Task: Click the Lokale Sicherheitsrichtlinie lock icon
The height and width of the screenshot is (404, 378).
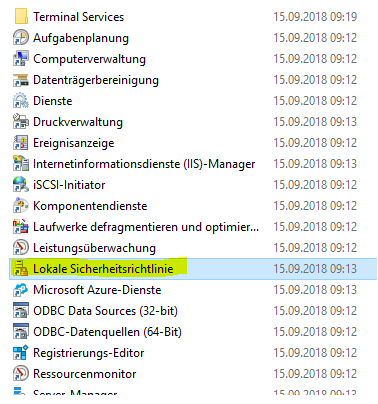Action: click(x=21, y=269)
